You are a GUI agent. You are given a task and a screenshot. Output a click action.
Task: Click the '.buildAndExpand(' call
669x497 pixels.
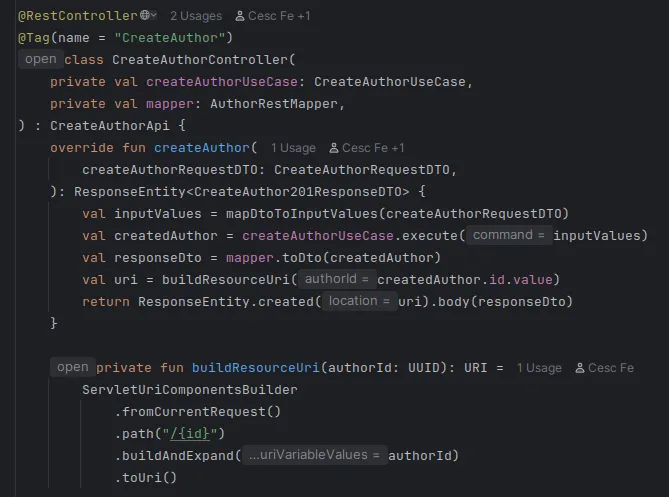177,456
